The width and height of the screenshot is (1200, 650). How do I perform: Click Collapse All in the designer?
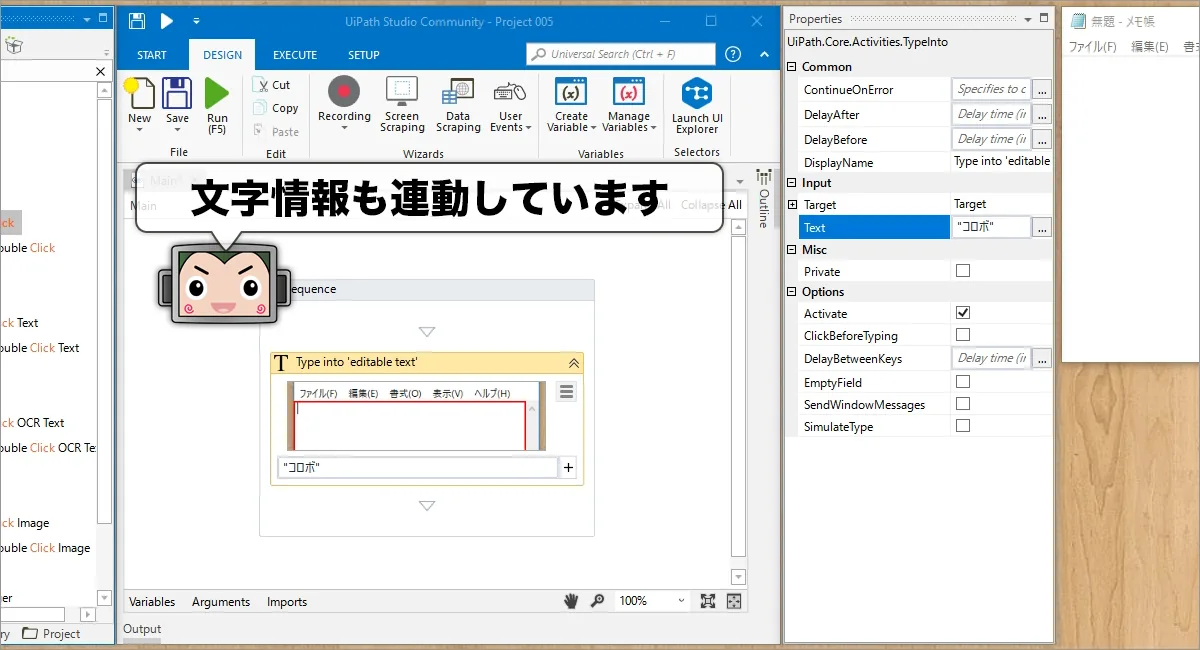pos(712,205)
